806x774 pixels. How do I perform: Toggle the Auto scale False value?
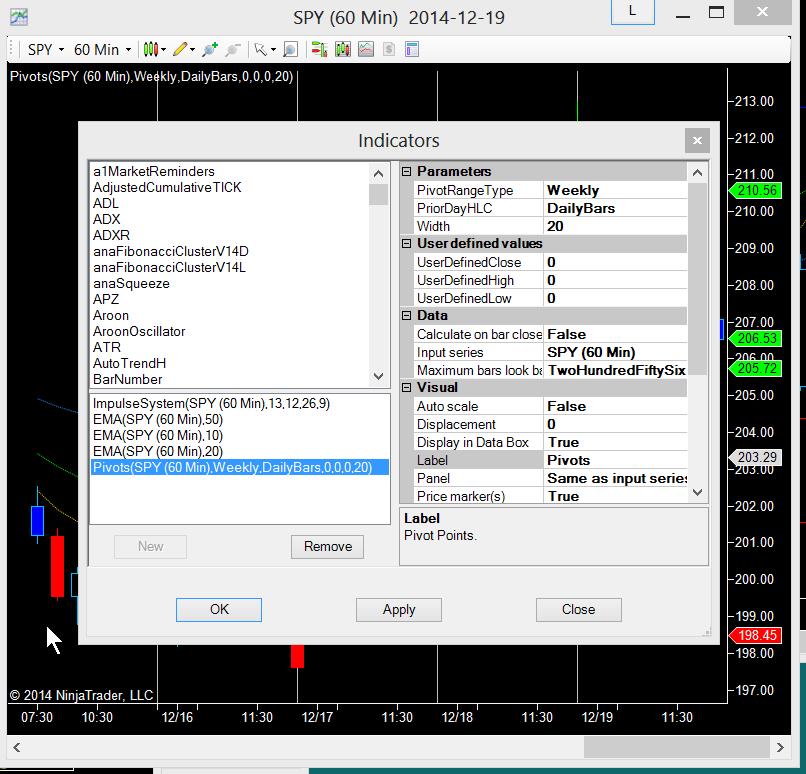pos(615,406)
